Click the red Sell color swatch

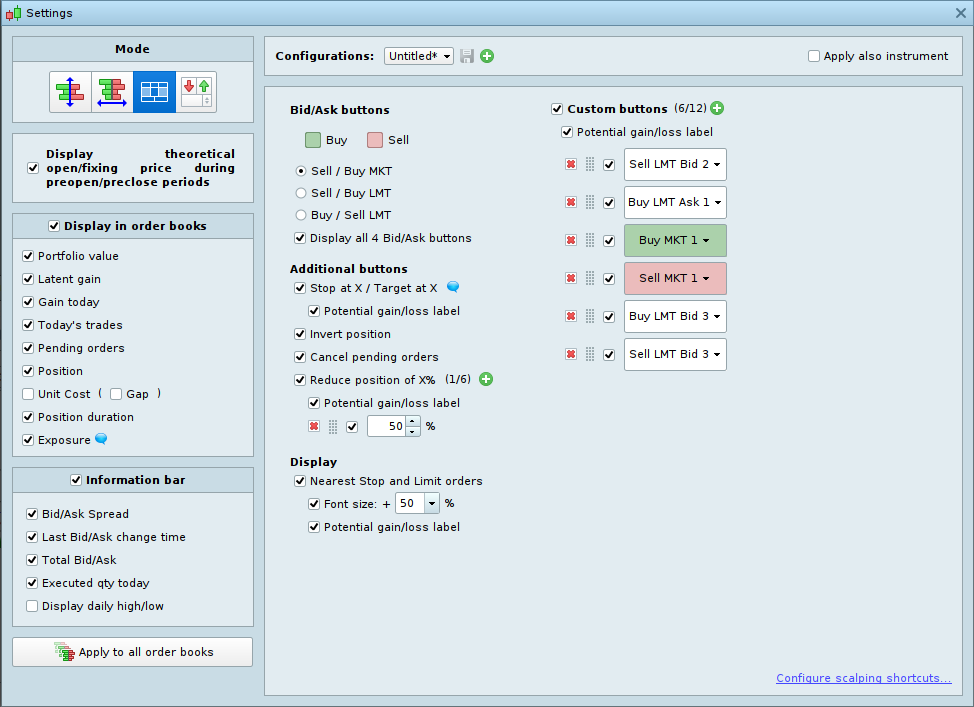375,140
